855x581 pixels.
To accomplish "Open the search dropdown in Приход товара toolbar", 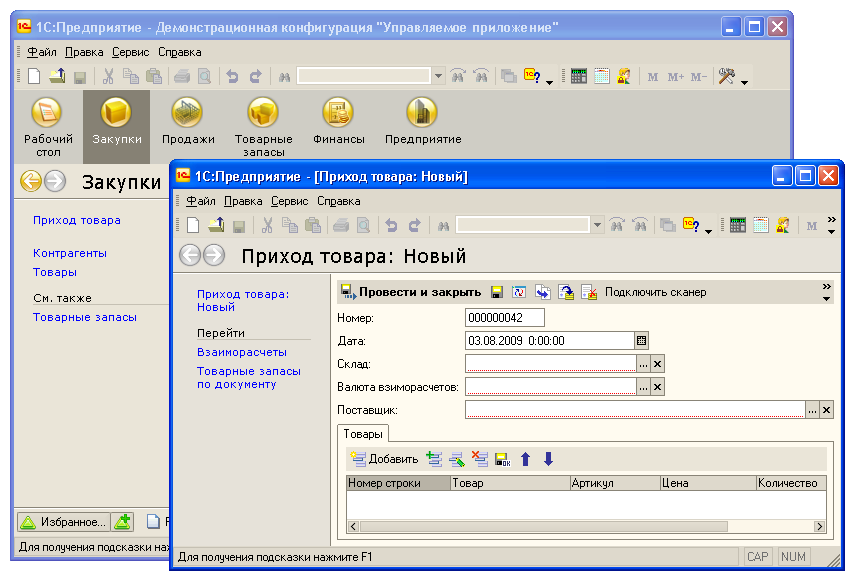I will coord(598,225).
